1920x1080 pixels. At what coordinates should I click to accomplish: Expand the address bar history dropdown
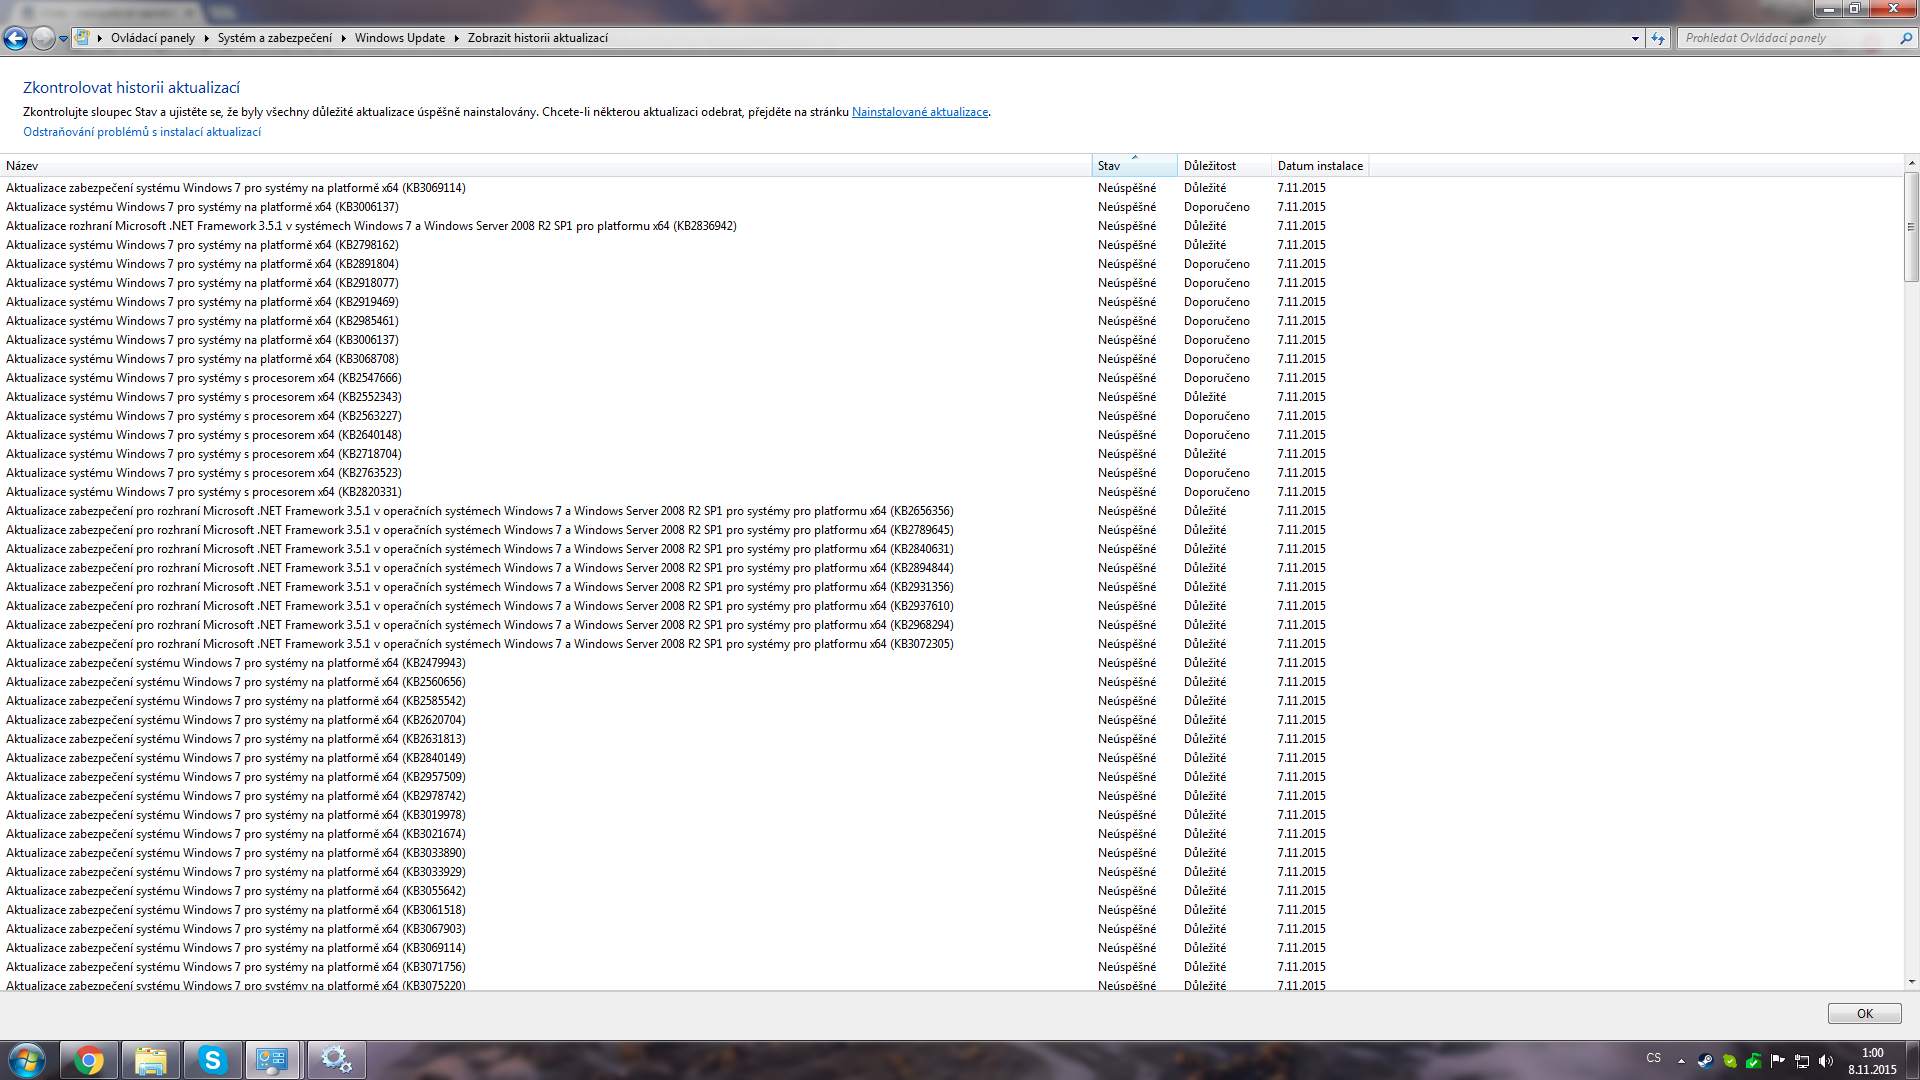1635,38
